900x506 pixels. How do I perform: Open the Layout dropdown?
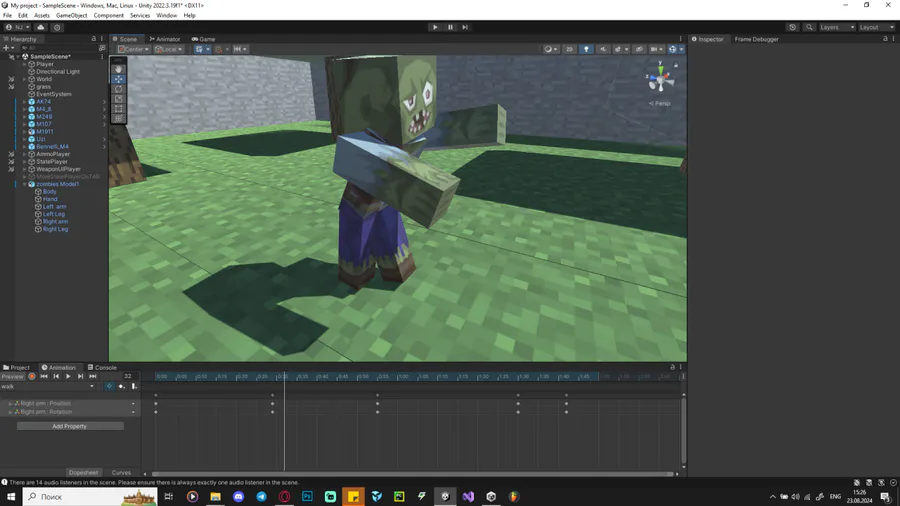coord(876,27)
